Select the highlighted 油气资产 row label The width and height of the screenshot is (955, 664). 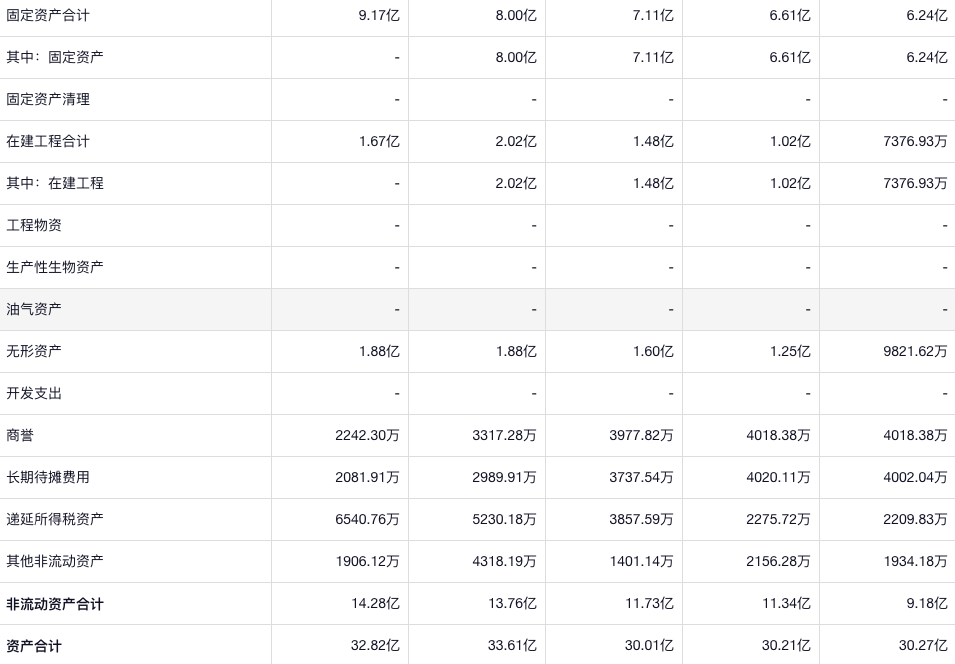click(34, 309)
